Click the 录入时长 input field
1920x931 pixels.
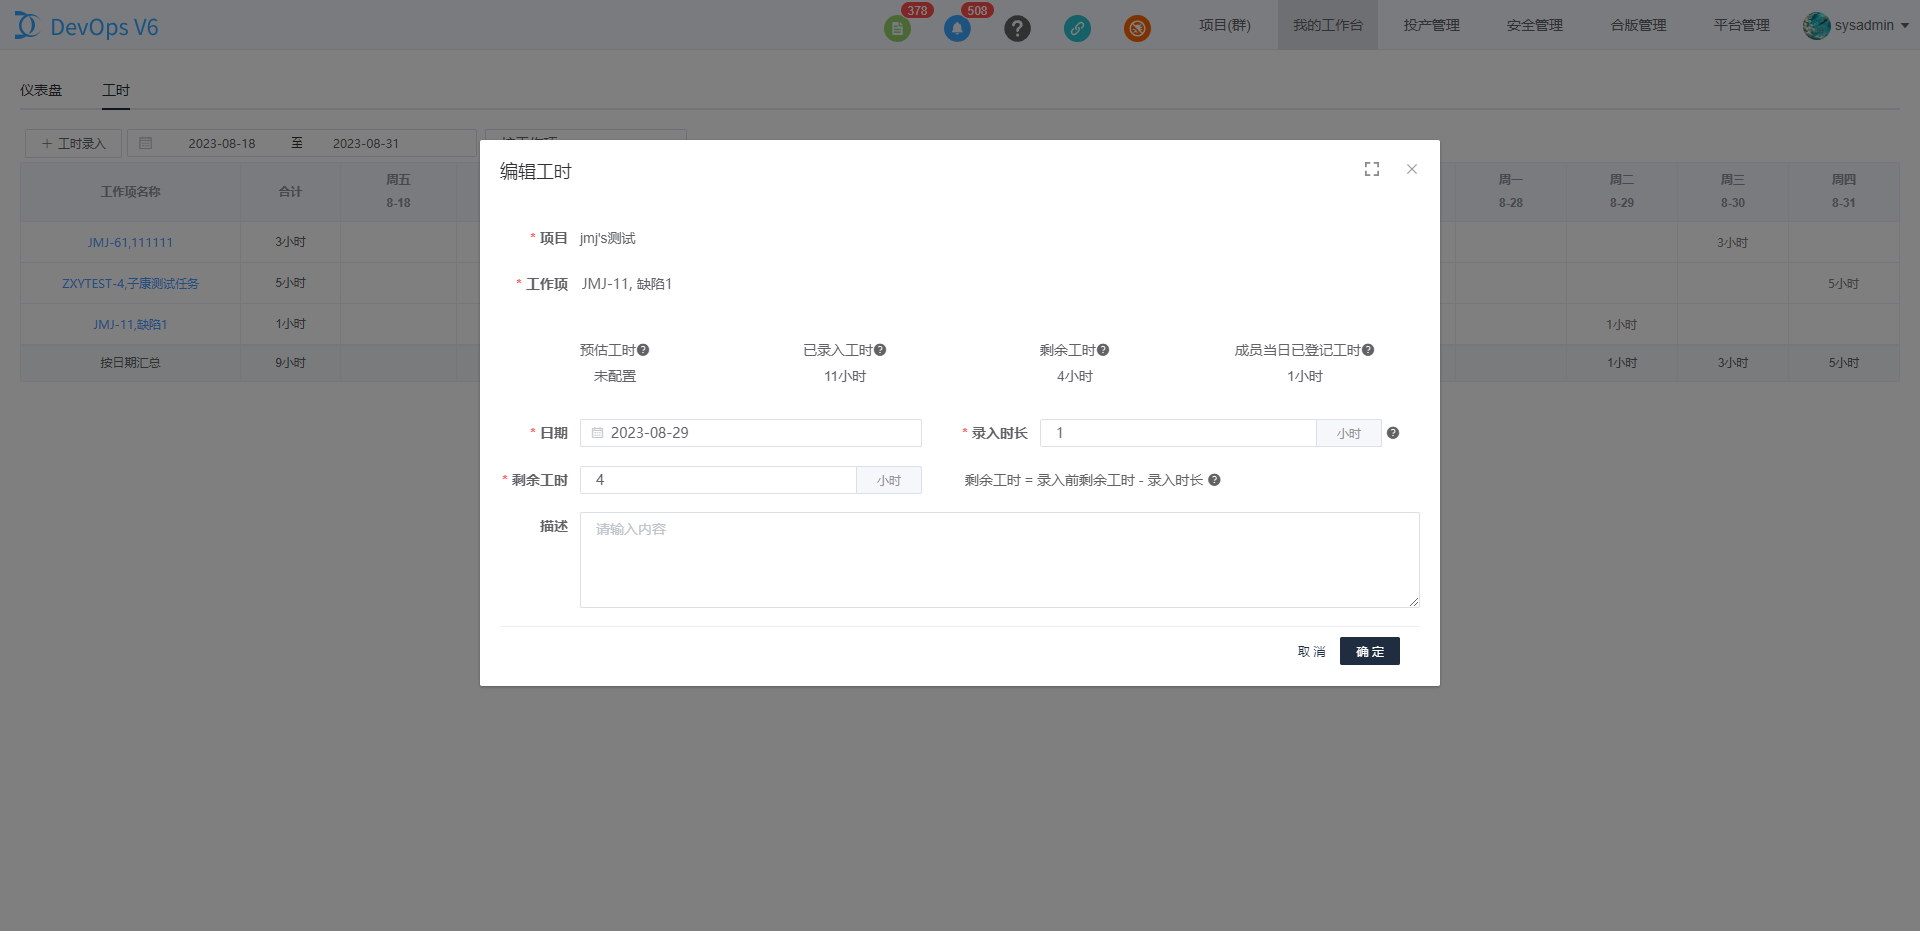tap(1178, 433)
